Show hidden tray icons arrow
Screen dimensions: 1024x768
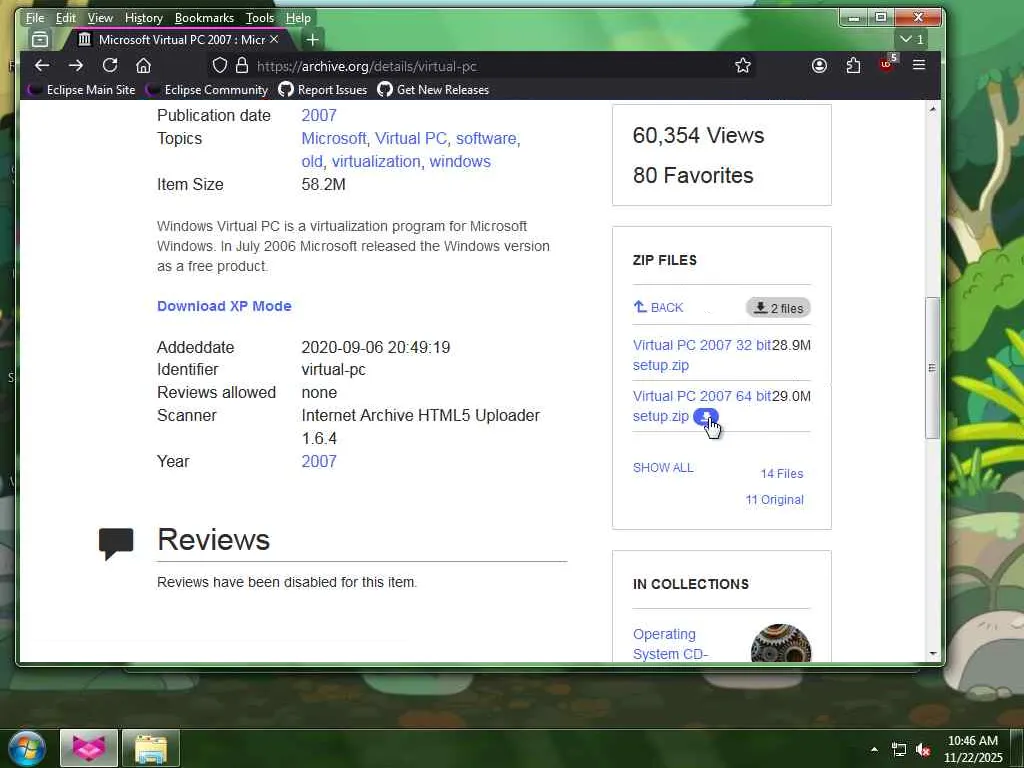tap(874, 749)
